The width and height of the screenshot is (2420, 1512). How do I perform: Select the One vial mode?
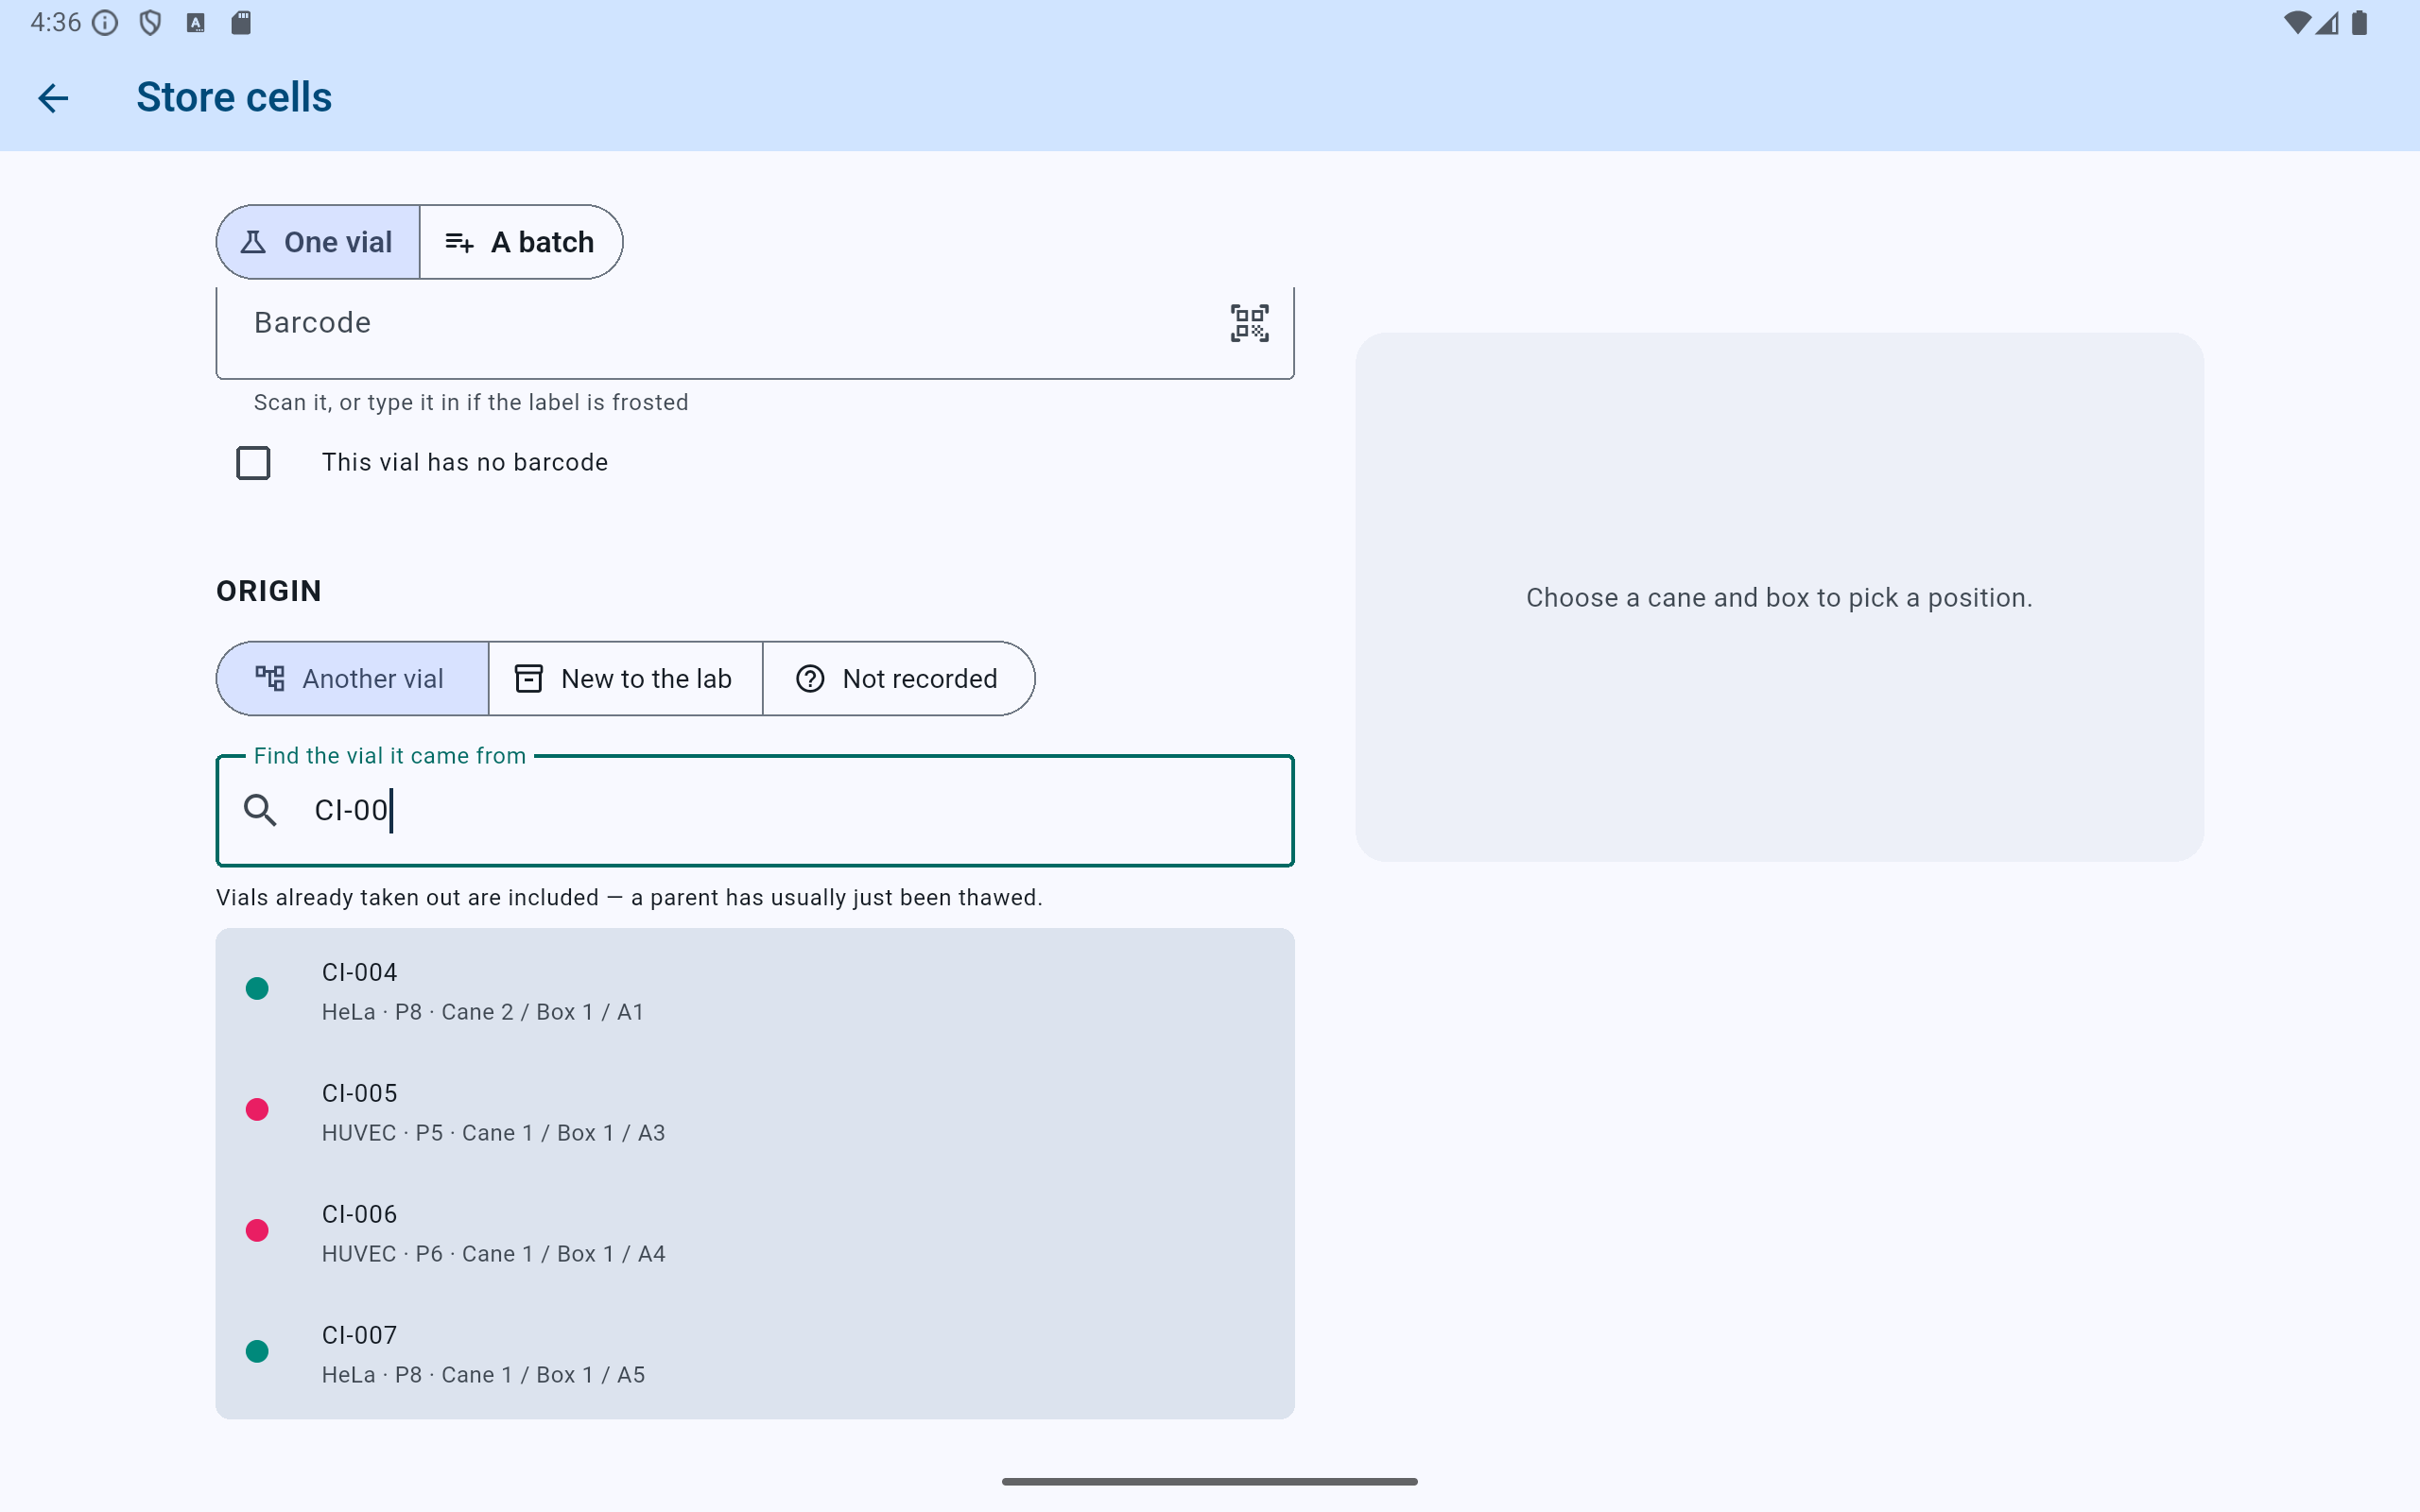pyautogui.click(x=318, y=242)
